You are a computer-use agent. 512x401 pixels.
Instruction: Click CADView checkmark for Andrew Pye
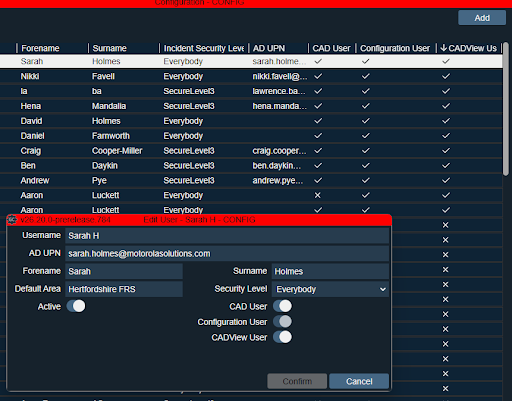(x=446, y=180)
